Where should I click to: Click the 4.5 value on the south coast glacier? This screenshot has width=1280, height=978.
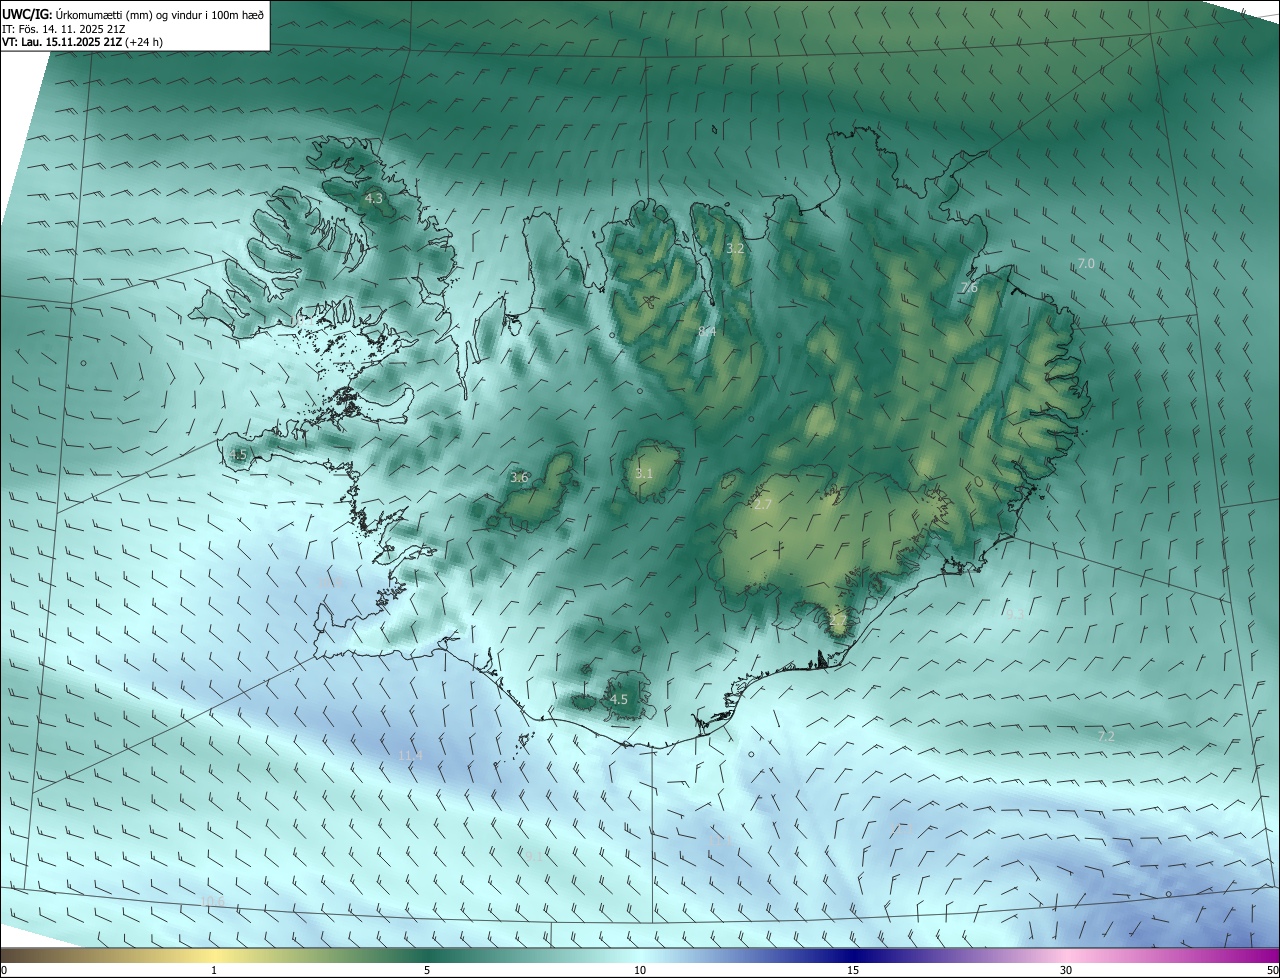(619, 700)
